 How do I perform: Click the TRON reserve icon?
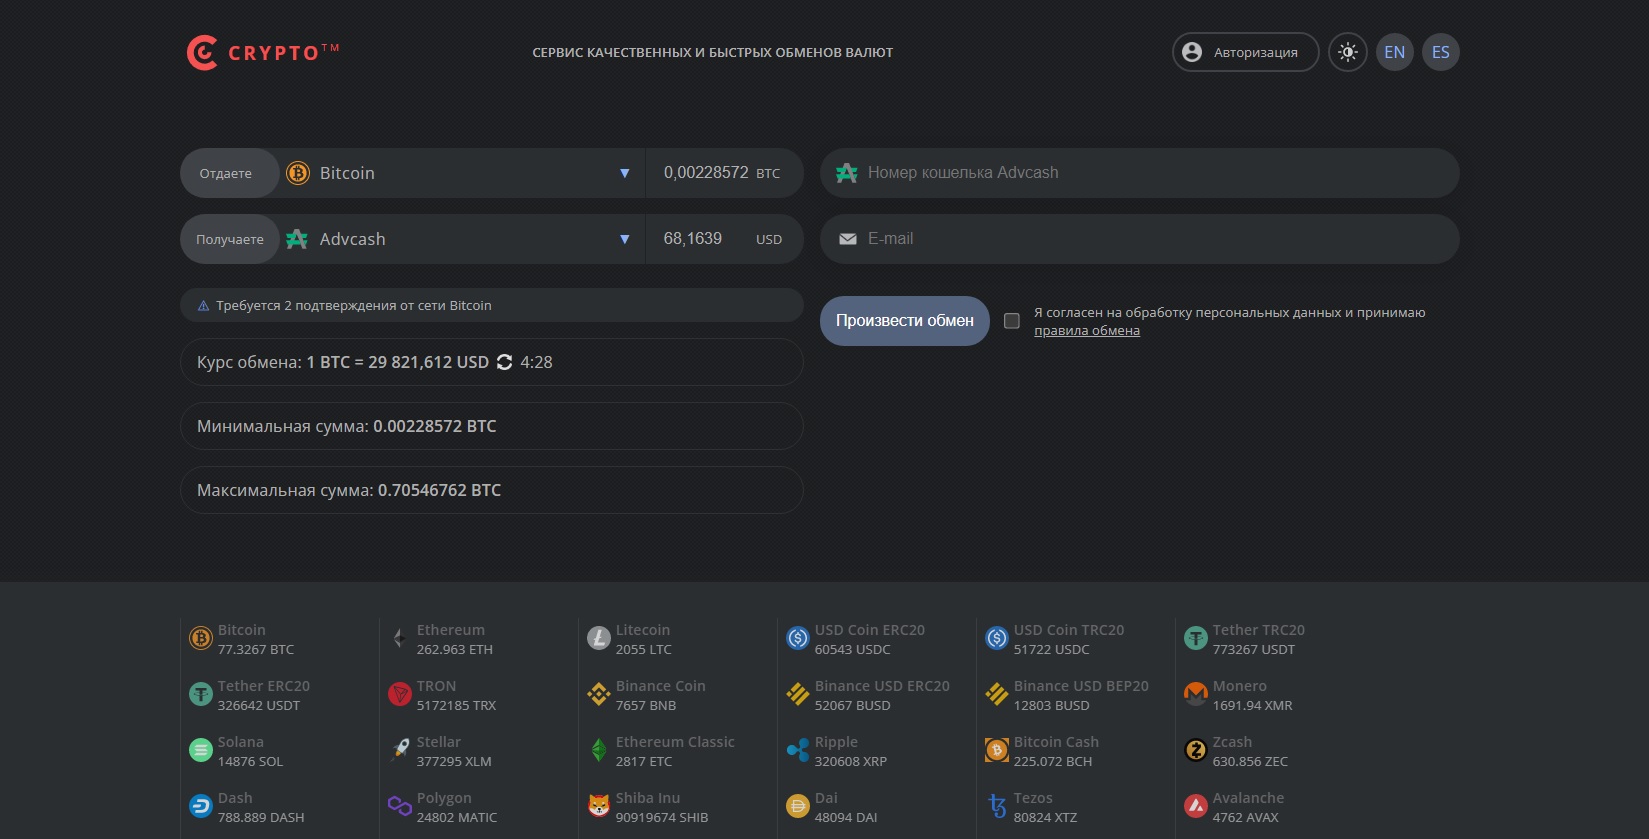[400, 694]
